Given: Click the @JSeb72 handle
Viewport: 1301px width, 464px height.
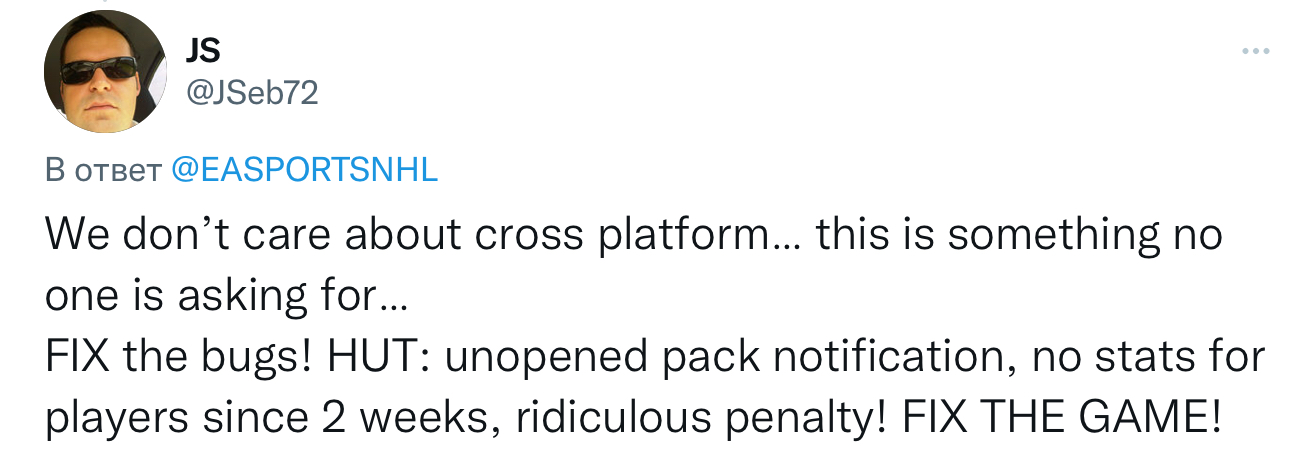Looking at the screenshot, I should [x=252, y=93].
